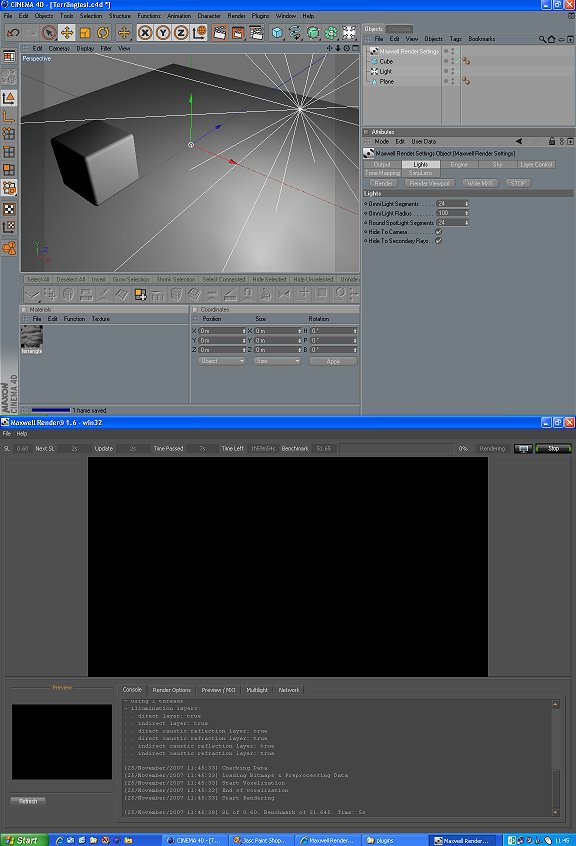Click Attributes back arrow icon
The width and height of the screenshot is (576, 846).
[519, 141]
